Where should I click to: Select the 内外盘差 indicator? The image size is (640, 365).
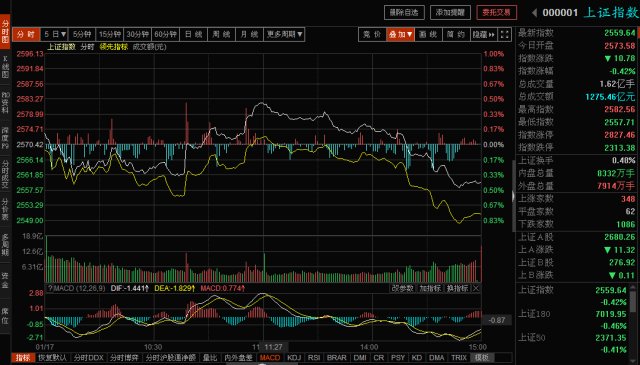(x=239, y=358)
